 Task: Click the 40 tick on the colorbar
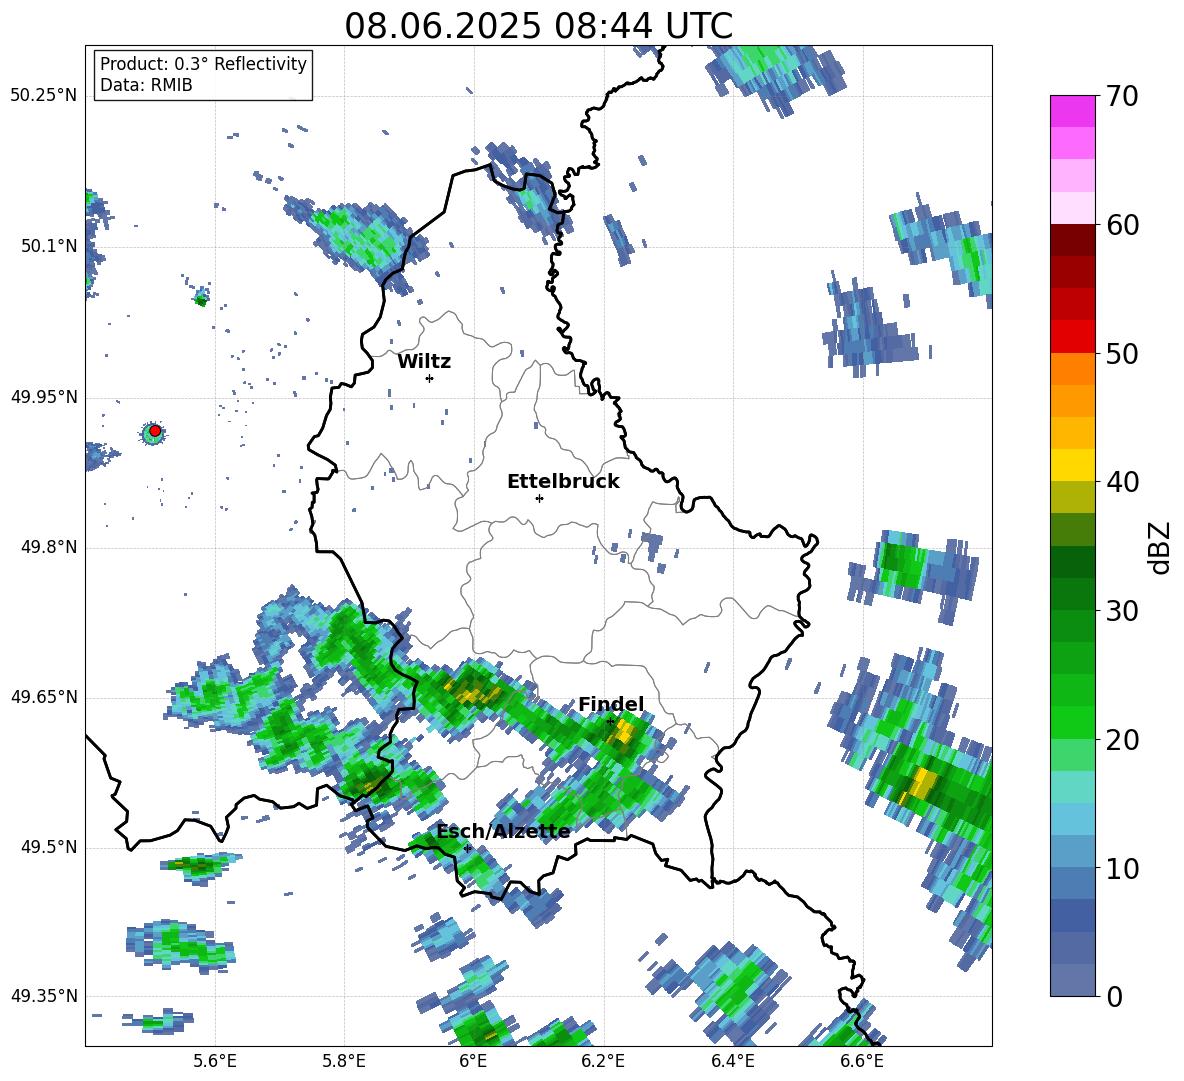pyautogui.click(x=1122, y=482)
